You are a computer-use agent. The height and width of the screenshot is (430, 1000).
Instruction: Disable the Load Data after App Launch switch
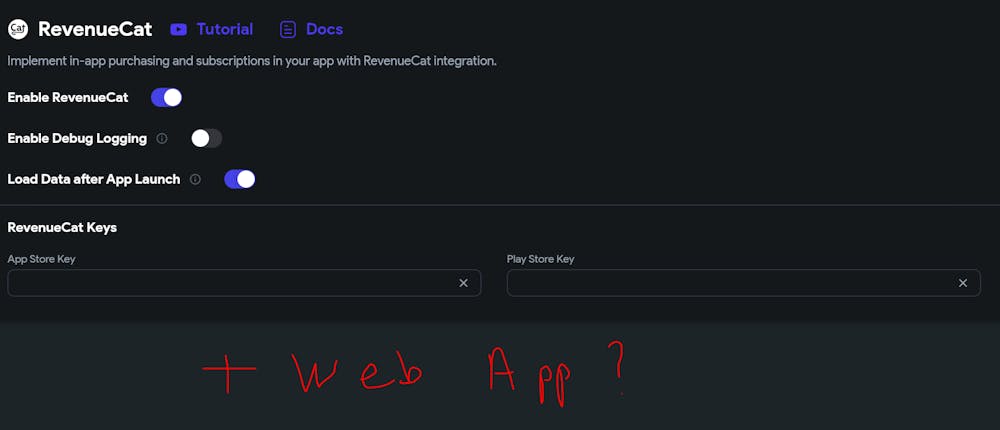240,179
